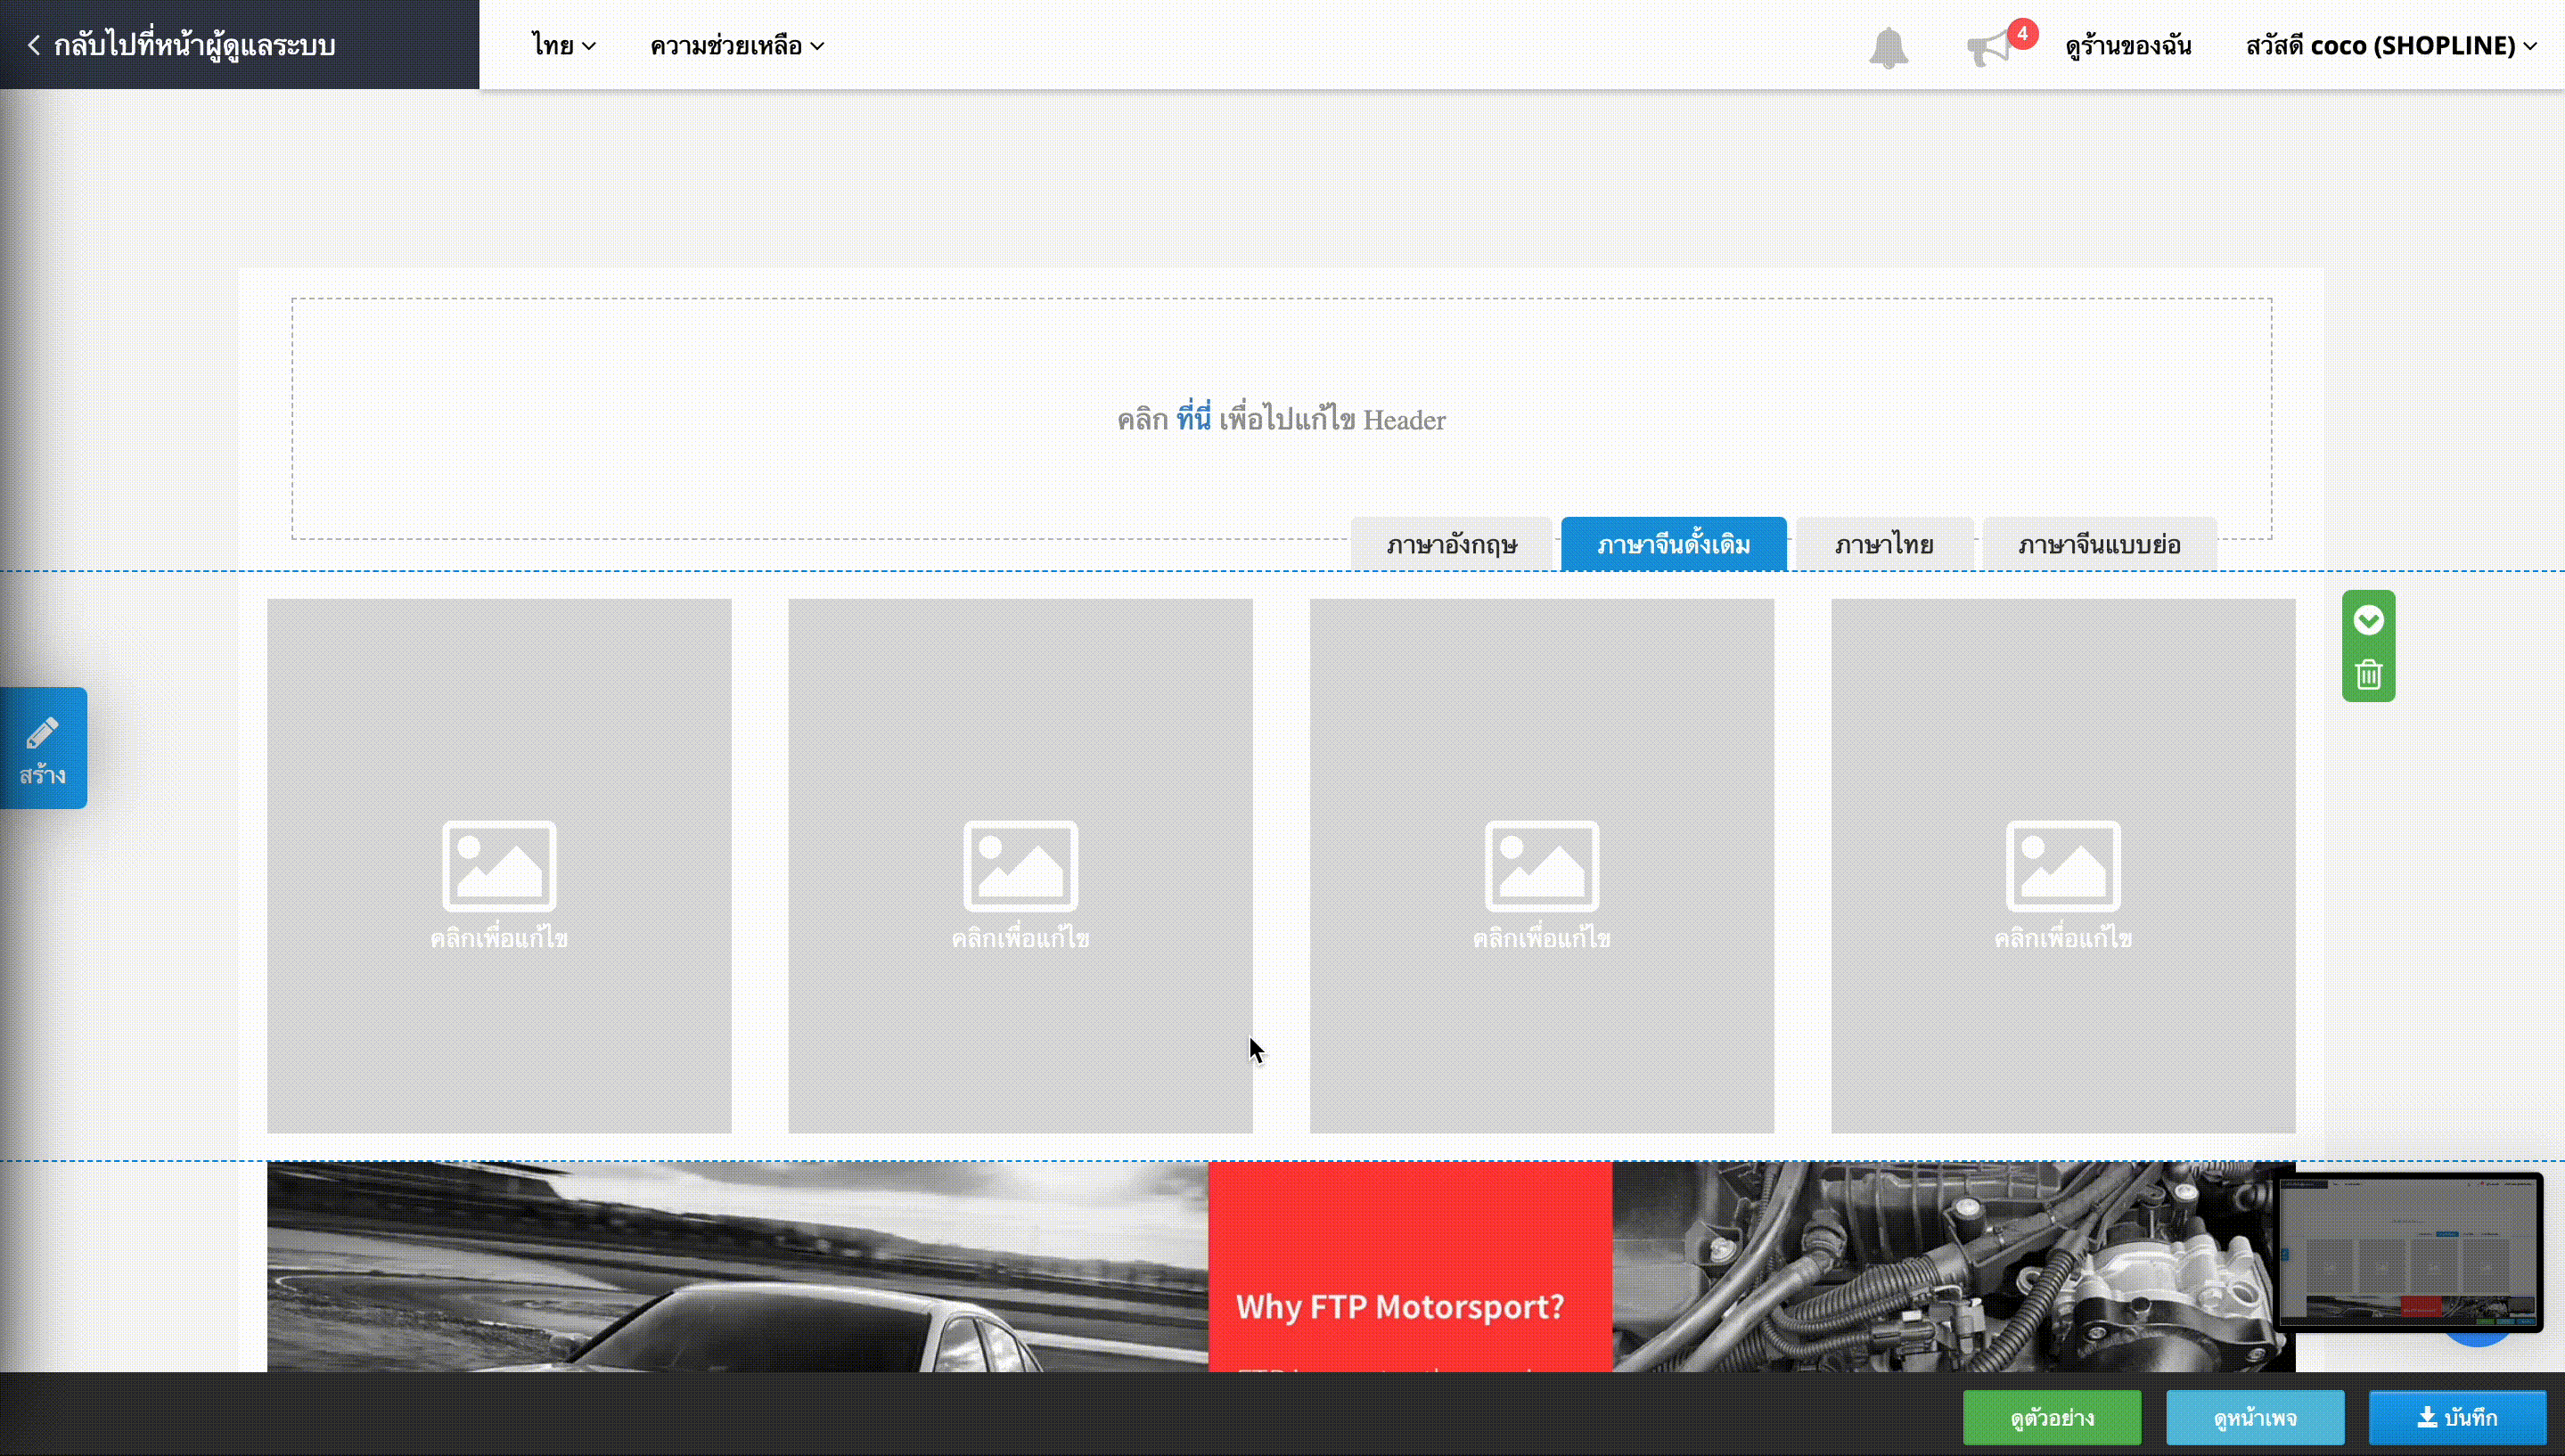Viewport: 2565px width, 1456px height.
Task: Click the first image placeholder icon
Action: point(499,866)
